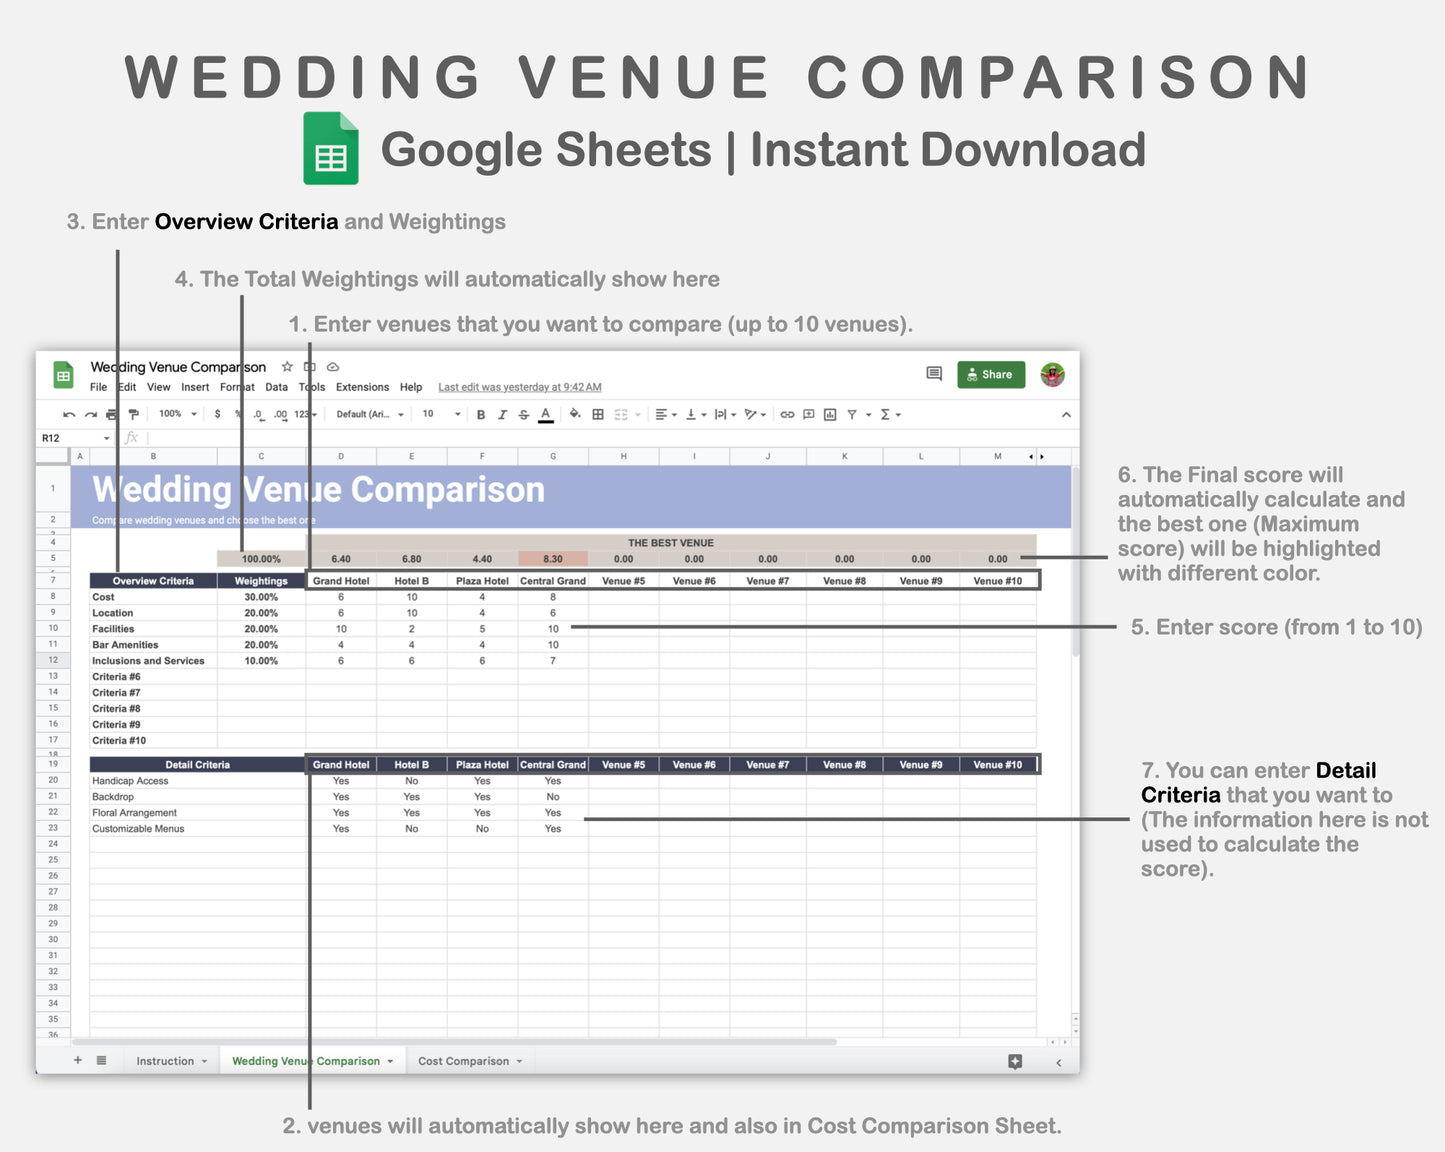Screen dimensions: 1445x1152
Task: Insert a function with the Functions icon
Action: (884, 414)
